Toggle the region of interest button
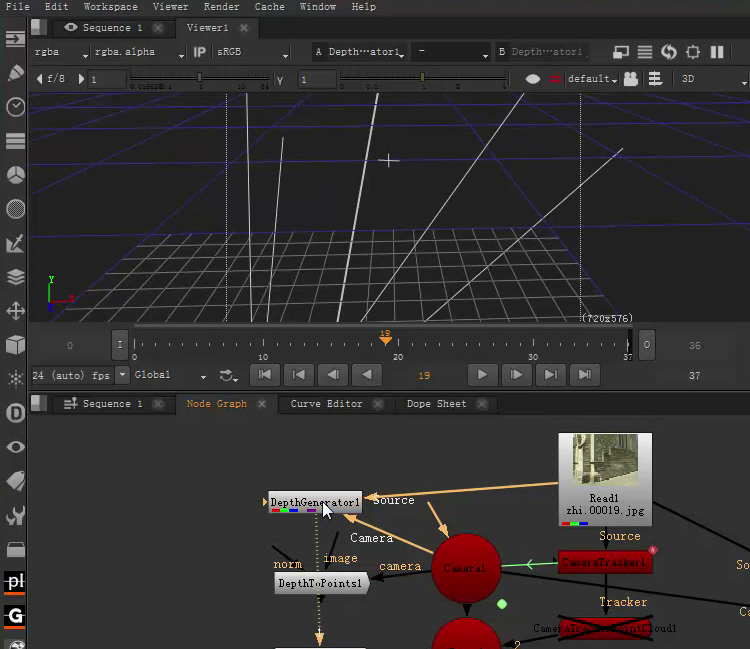 point(693,52)
